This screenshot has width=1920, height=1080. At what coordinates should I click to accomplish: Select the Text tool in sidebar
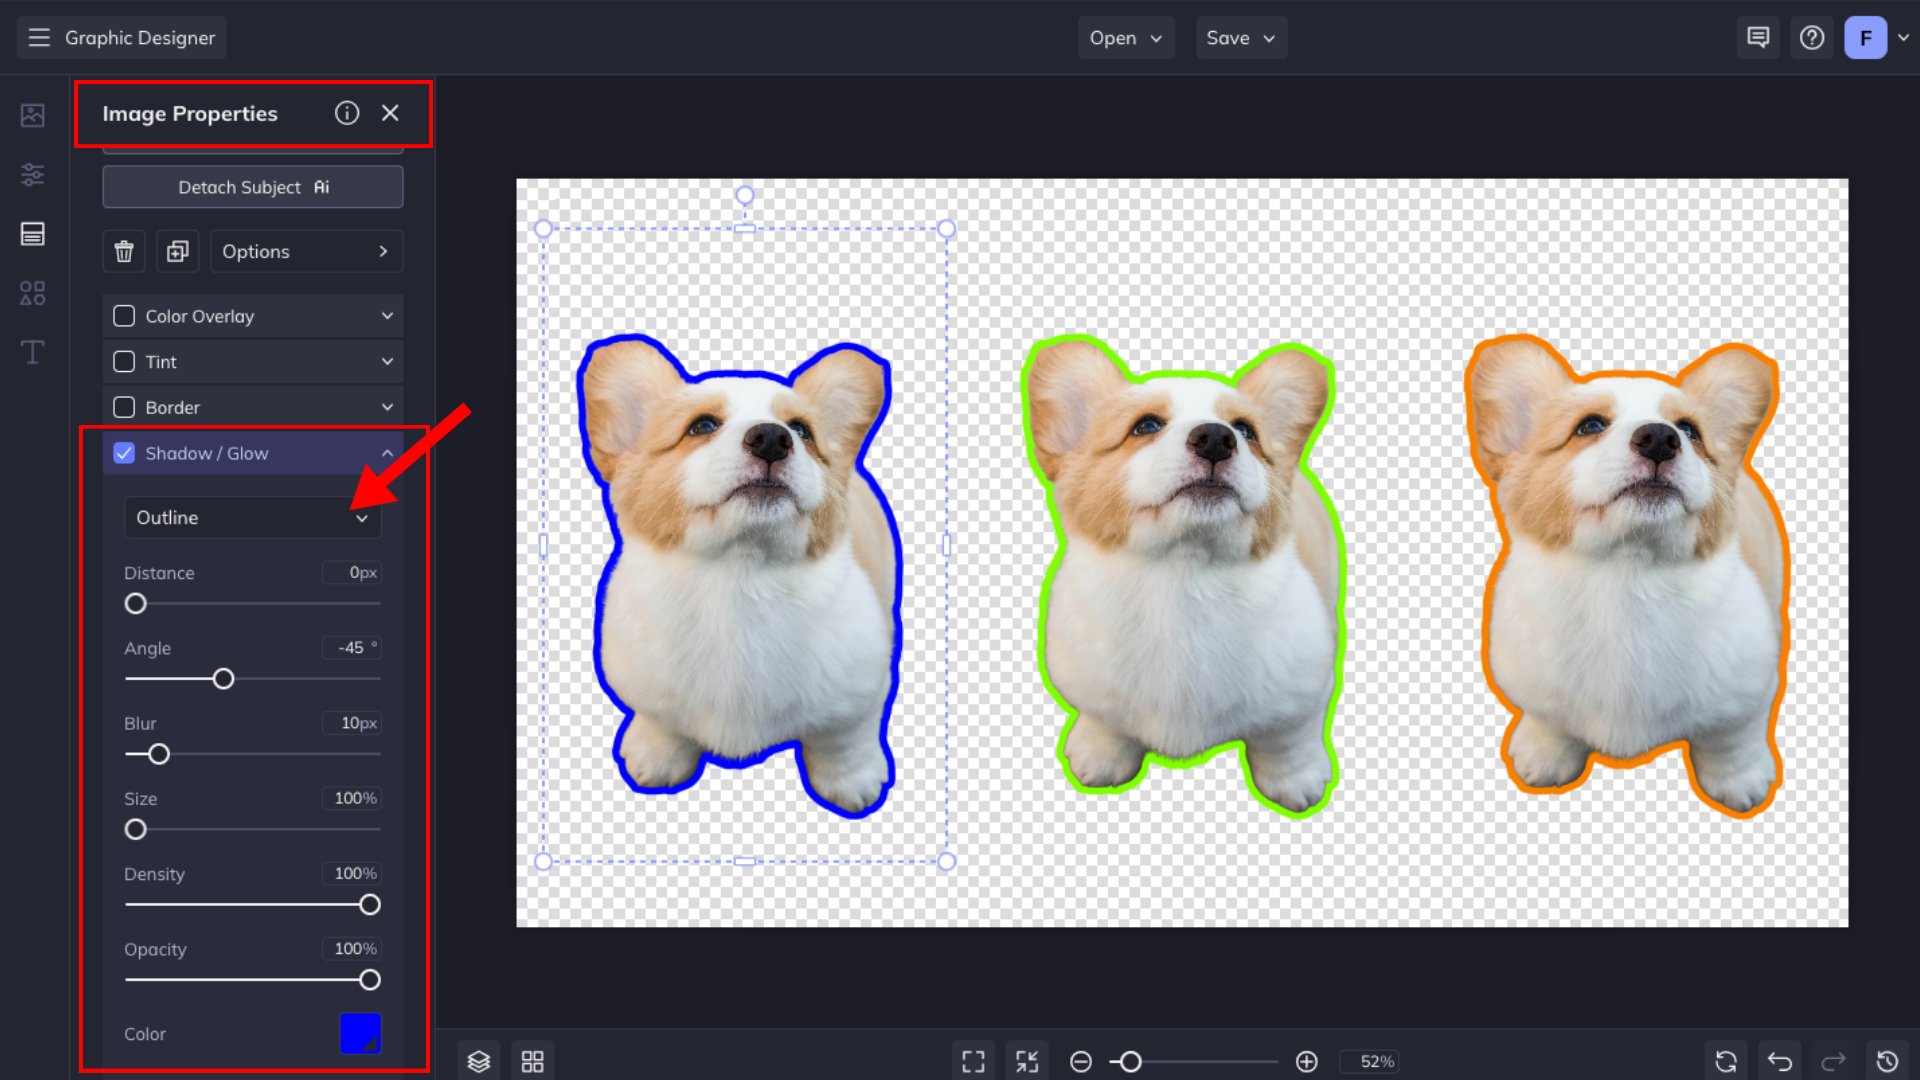pos(32,352)
